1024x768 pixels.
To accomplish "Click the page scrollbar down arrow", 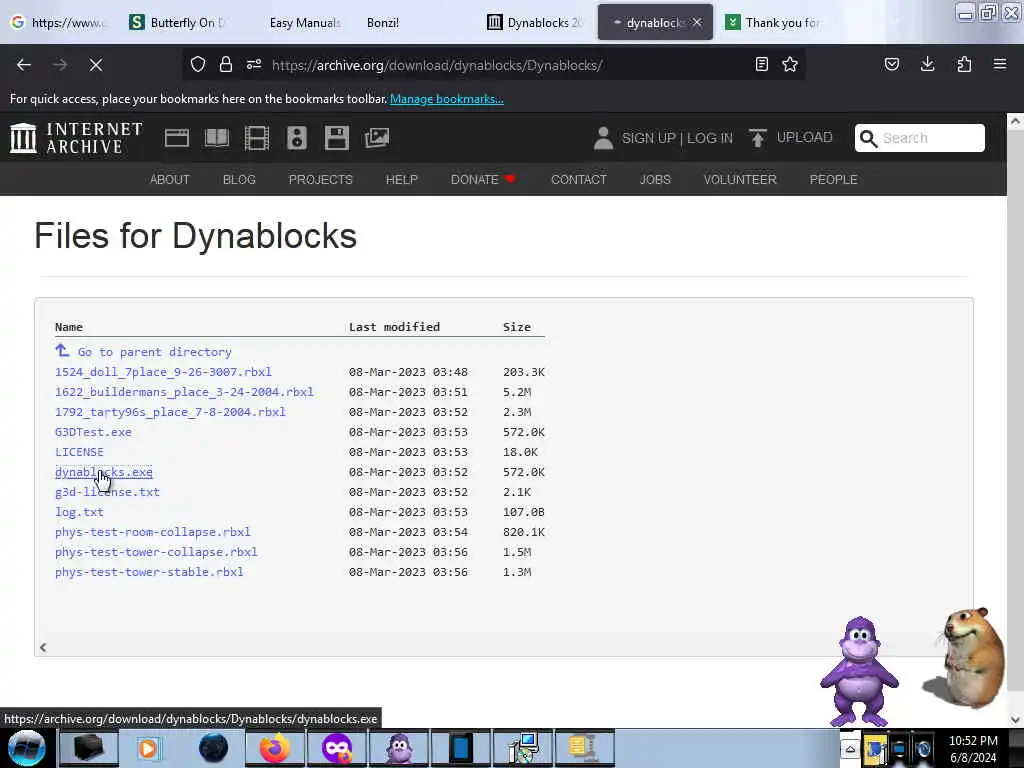I will [x=1015, y=719].
